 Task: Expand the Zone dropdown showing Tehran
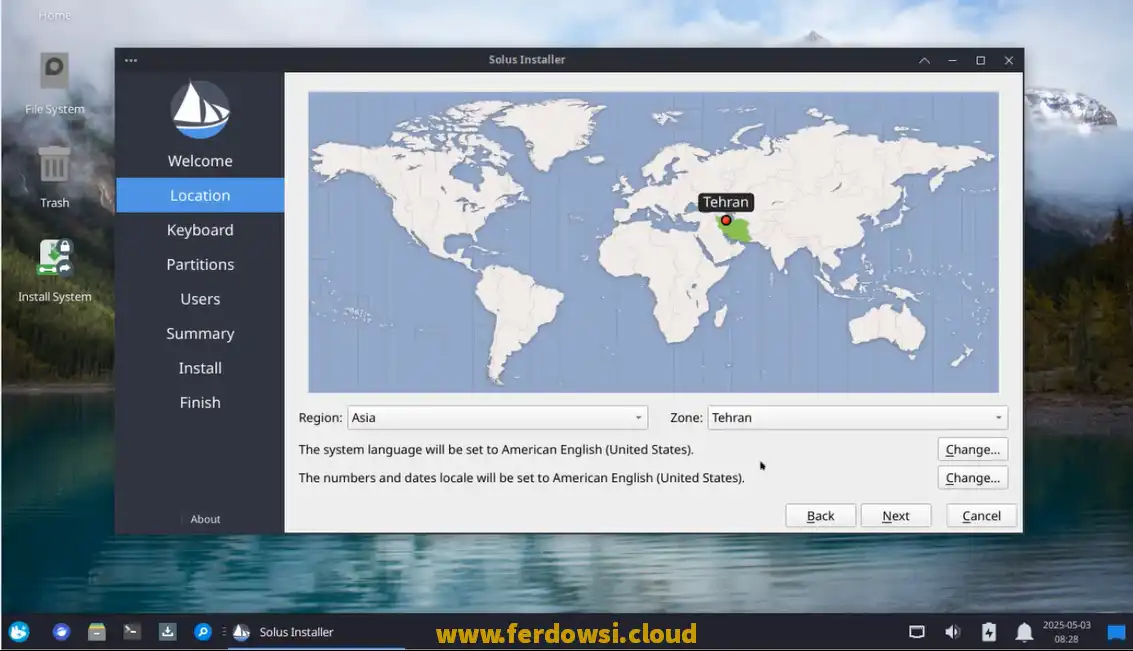click(x=857, y=418)
